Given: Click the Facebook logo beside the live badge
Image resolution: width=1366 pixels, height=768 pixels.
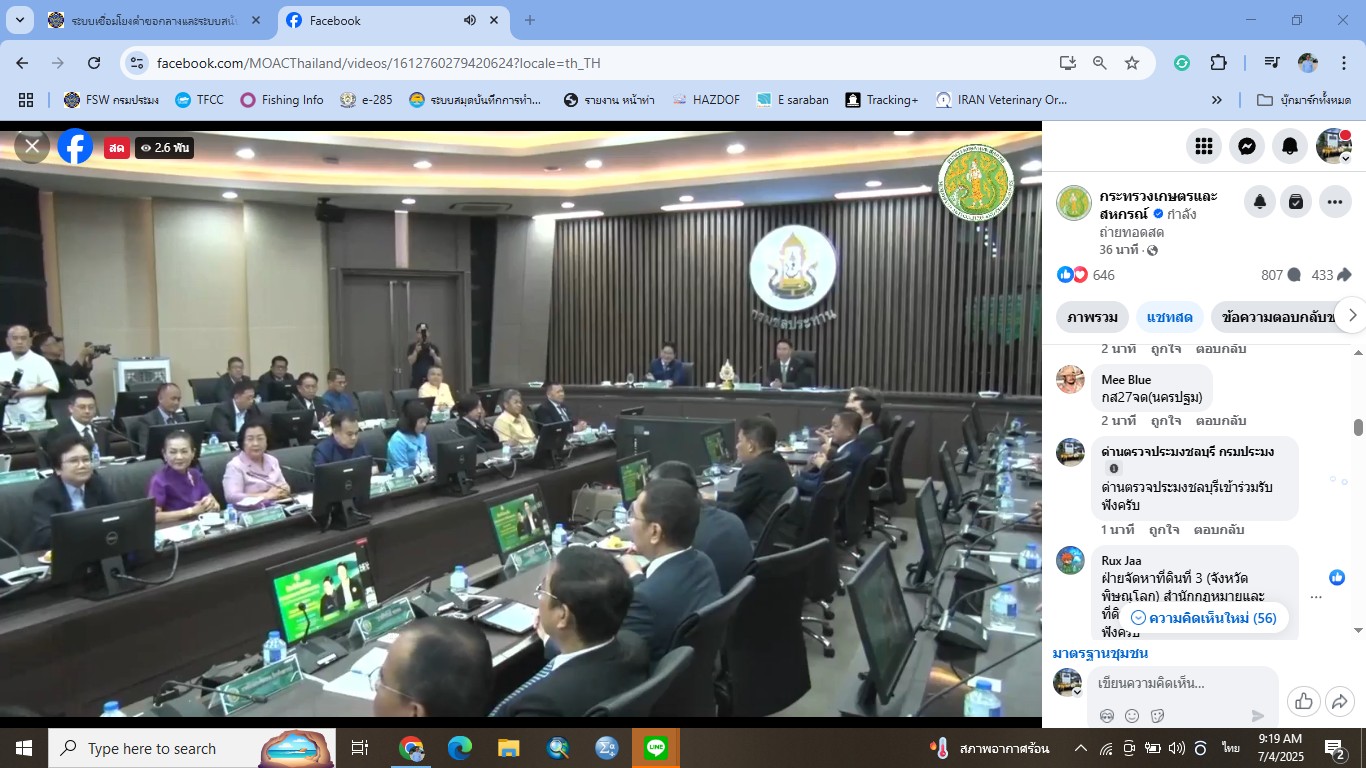Looking at the screenshot, I should 75,146.
